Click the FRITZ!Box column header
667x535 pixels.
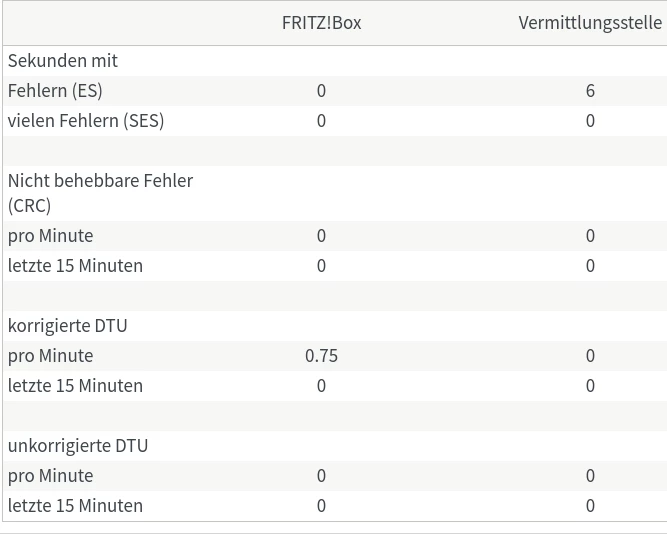[x=321, y=23]
